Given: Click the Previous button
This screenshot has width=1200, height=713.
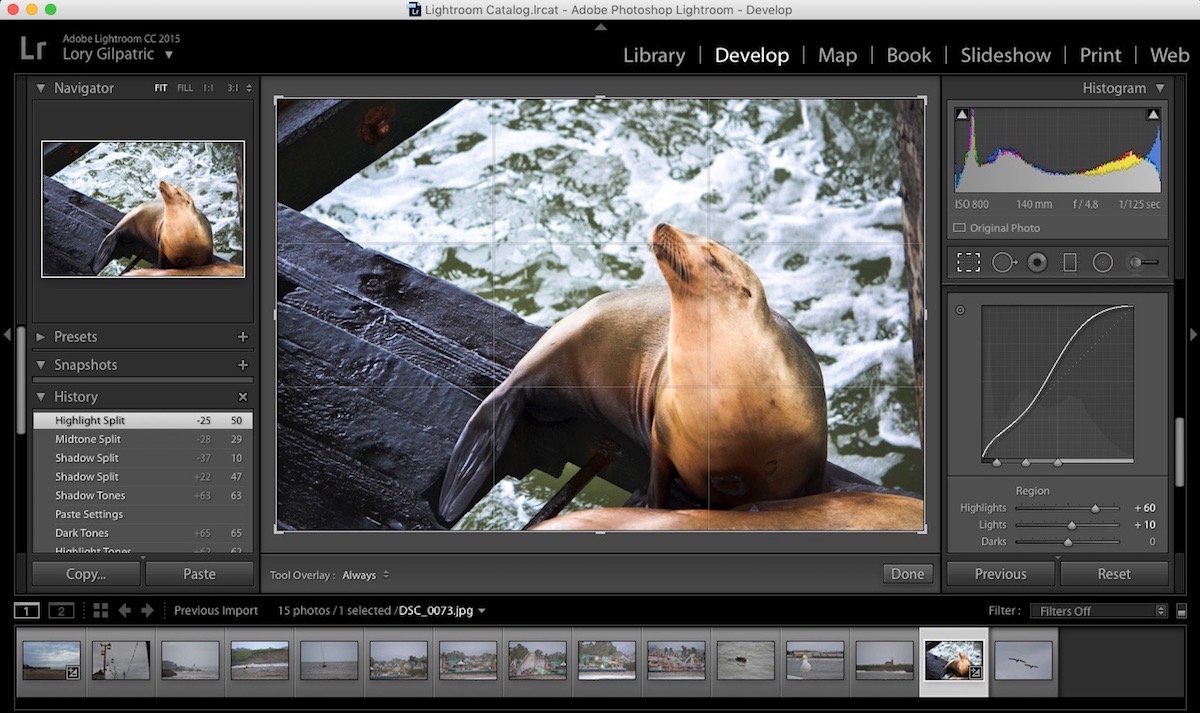Looking at the screenshot, I should 1000,573.
